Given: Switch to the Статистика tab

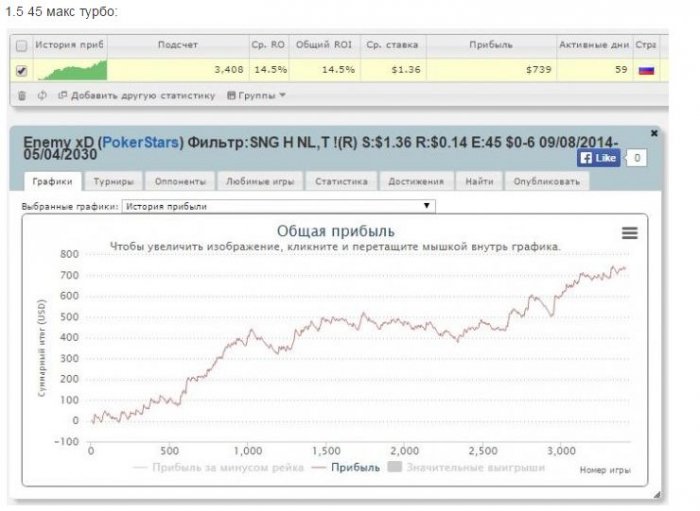Looking at the screenshot, I should pyautogui.click(x=341, y=182).
